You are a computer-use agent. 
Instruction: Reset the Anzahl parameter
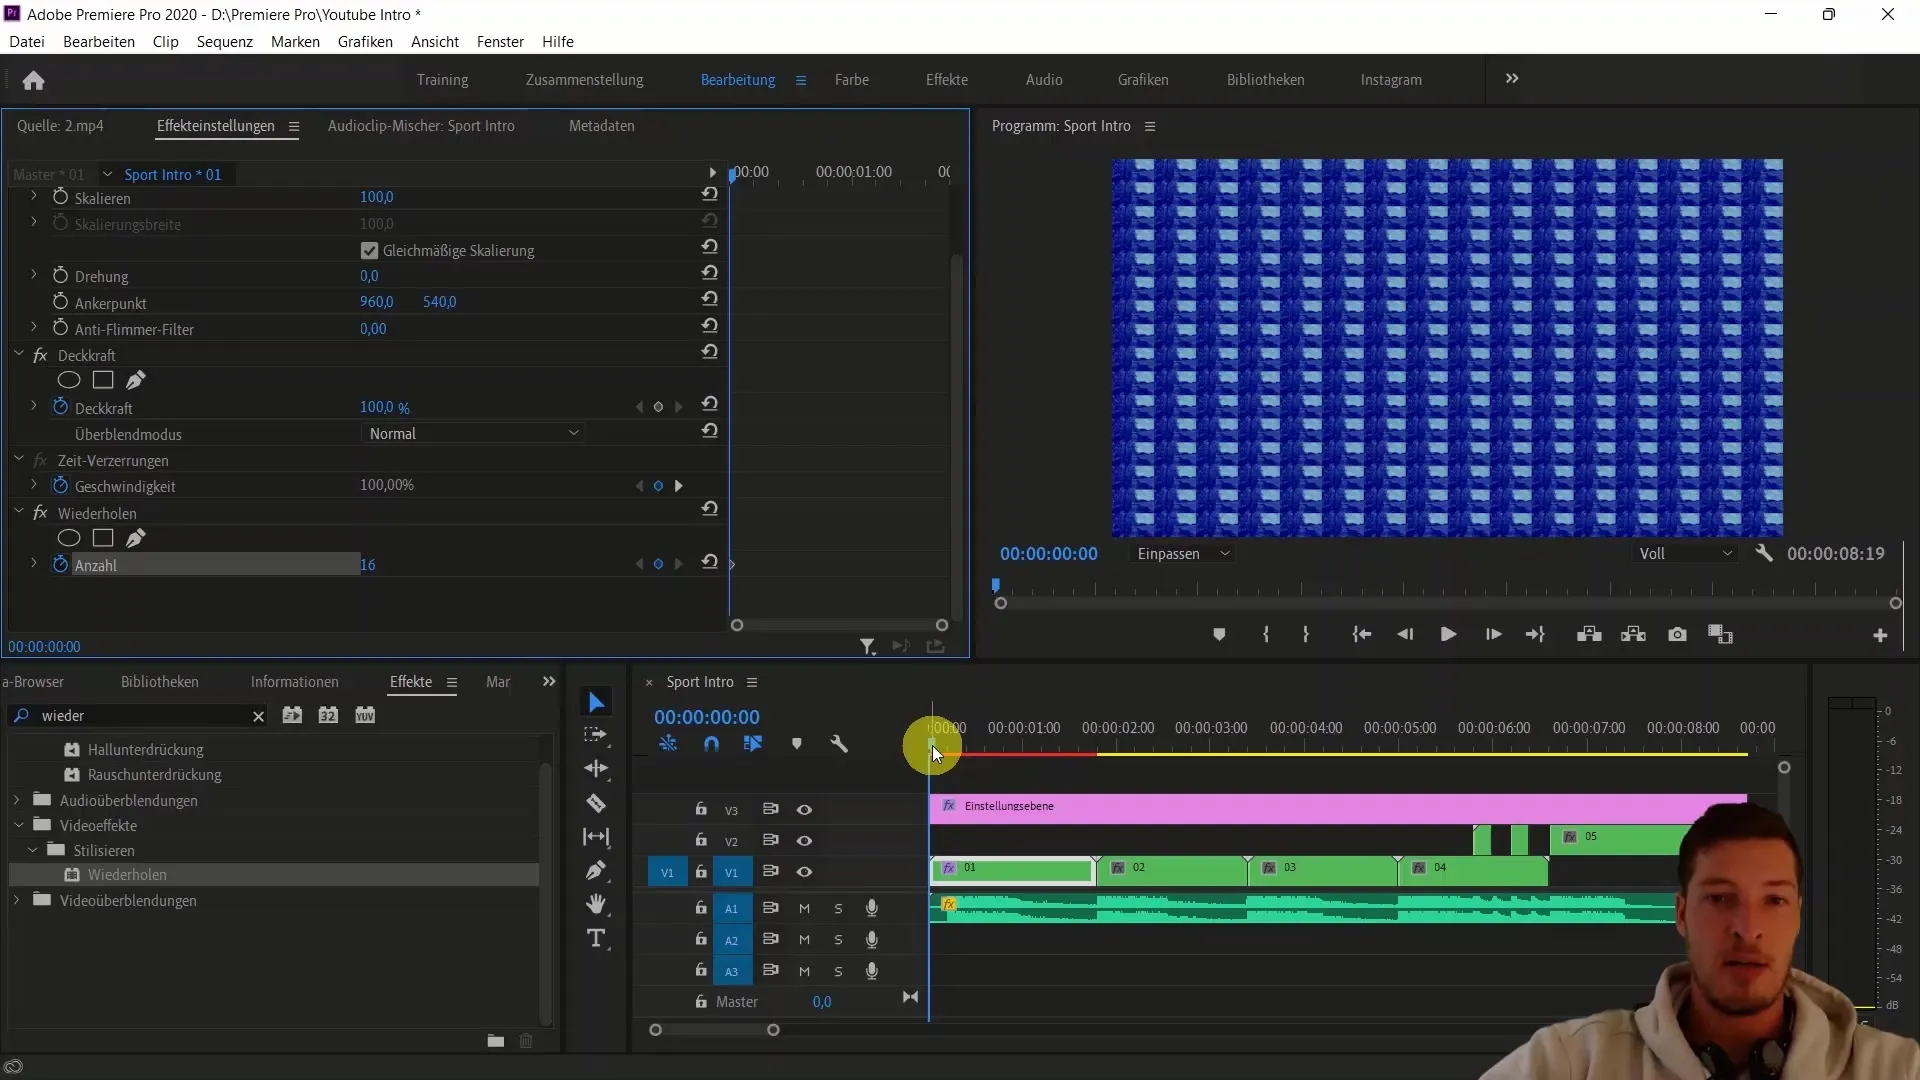[x=710, y=562]
